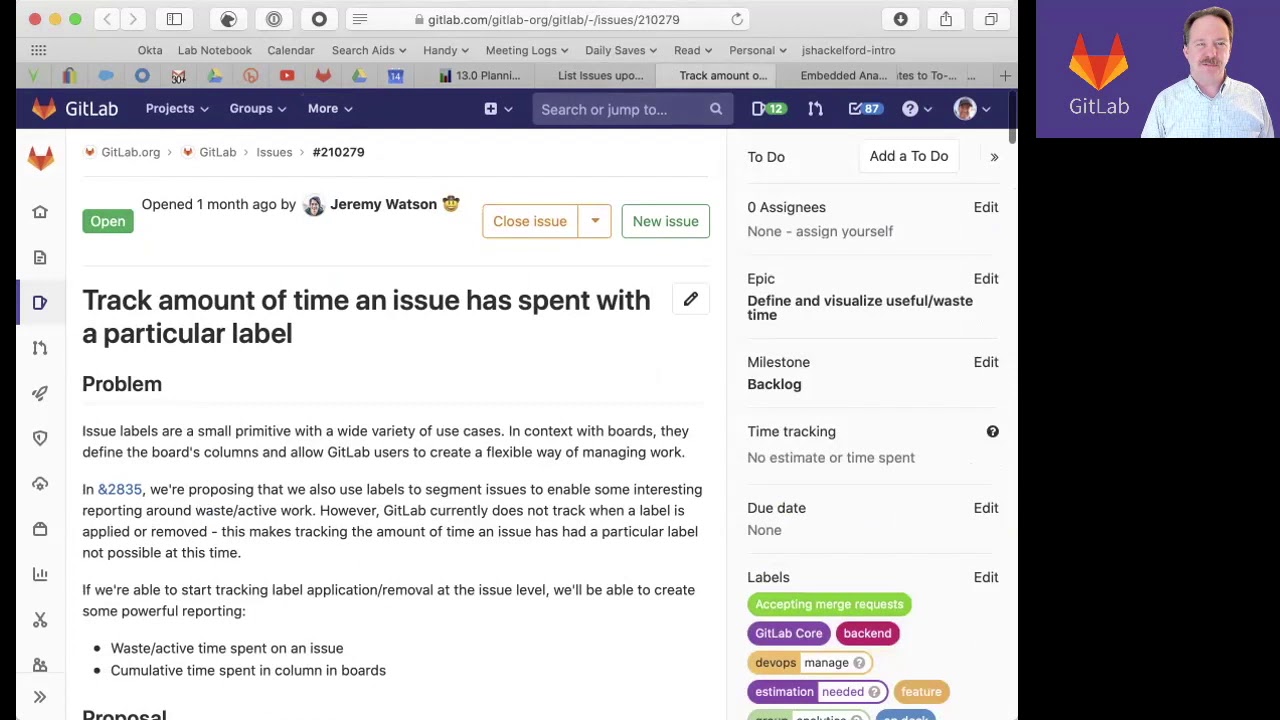Open Merge Requests icon in left sidebar
The image size is (1280, 720).
[40, 347]
